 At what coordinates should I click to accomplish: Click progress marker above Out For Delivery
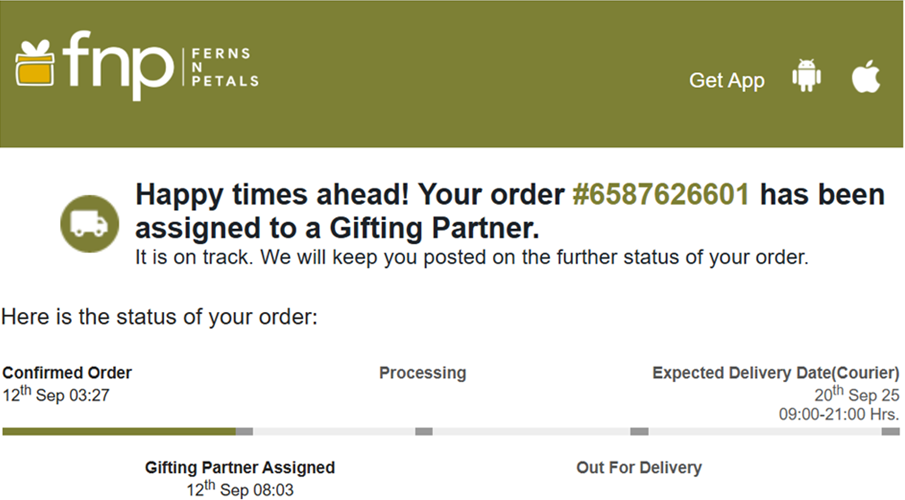click(639, 431)
